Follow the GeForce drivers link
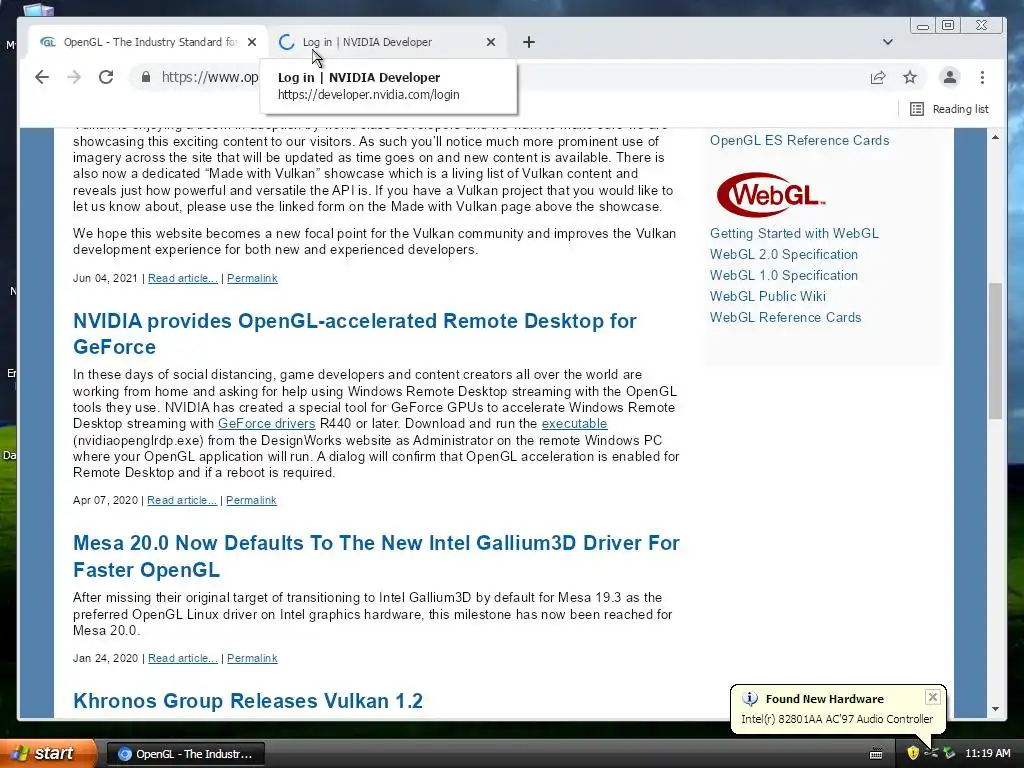The image size is (1024, 768). pos(266,423)
